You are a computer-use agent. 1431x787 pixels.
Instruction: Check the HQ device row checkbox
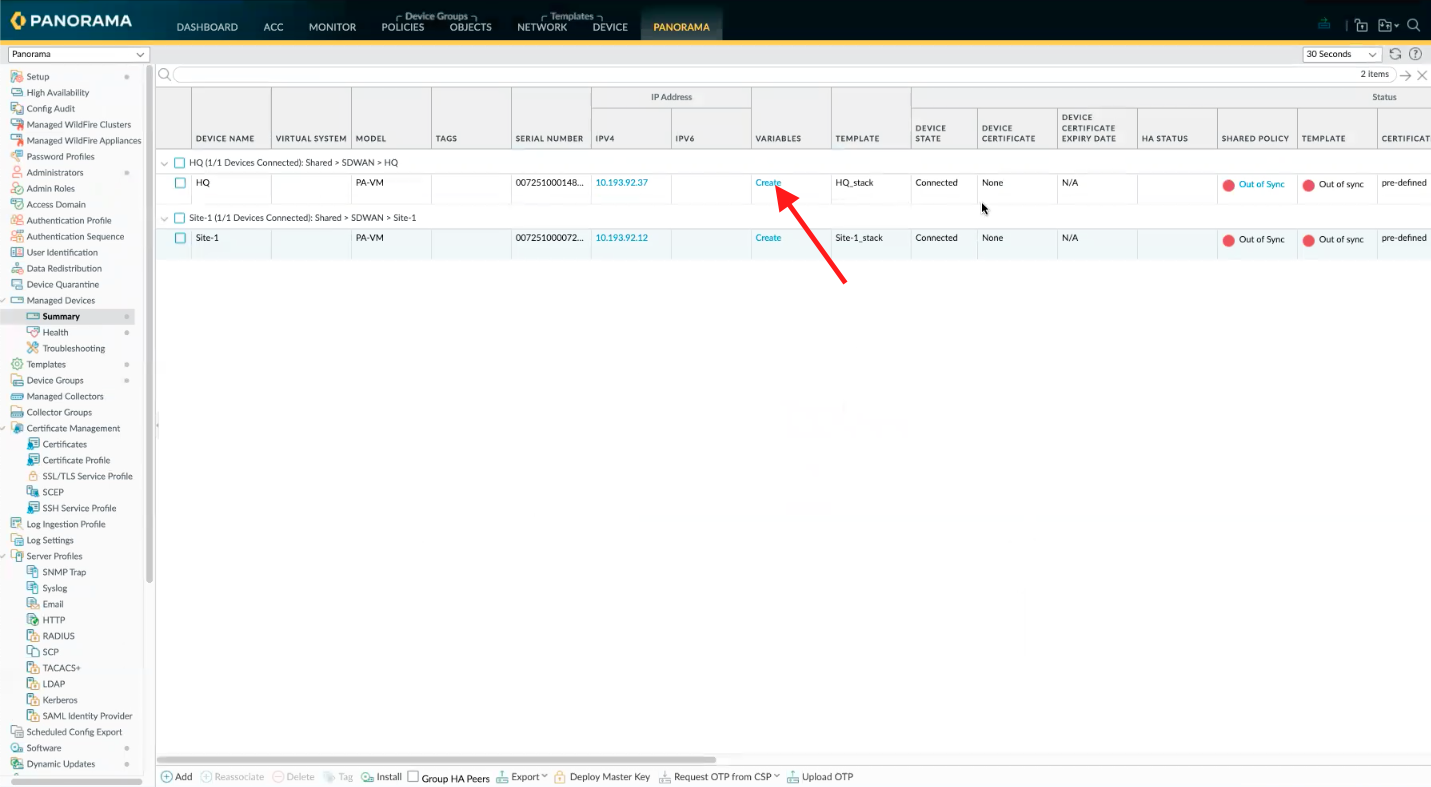click(x=180, y=183)
